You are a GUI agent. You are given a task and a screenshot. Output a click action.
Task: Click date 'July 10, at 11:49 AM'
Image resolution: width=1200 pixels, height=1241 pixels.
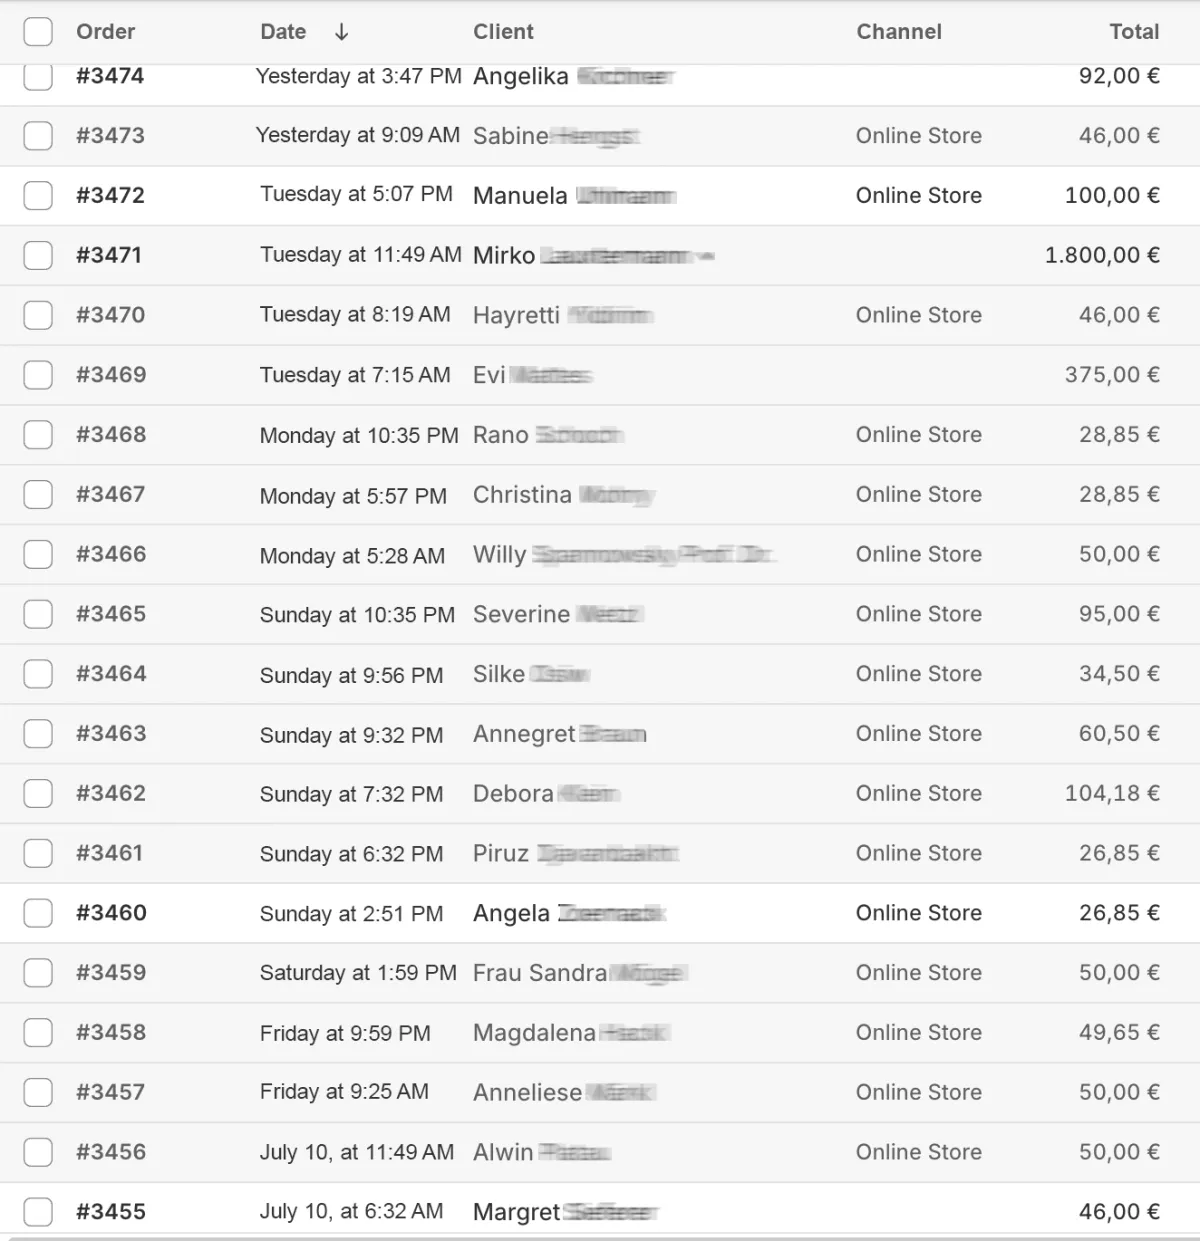pos(356,1152)
